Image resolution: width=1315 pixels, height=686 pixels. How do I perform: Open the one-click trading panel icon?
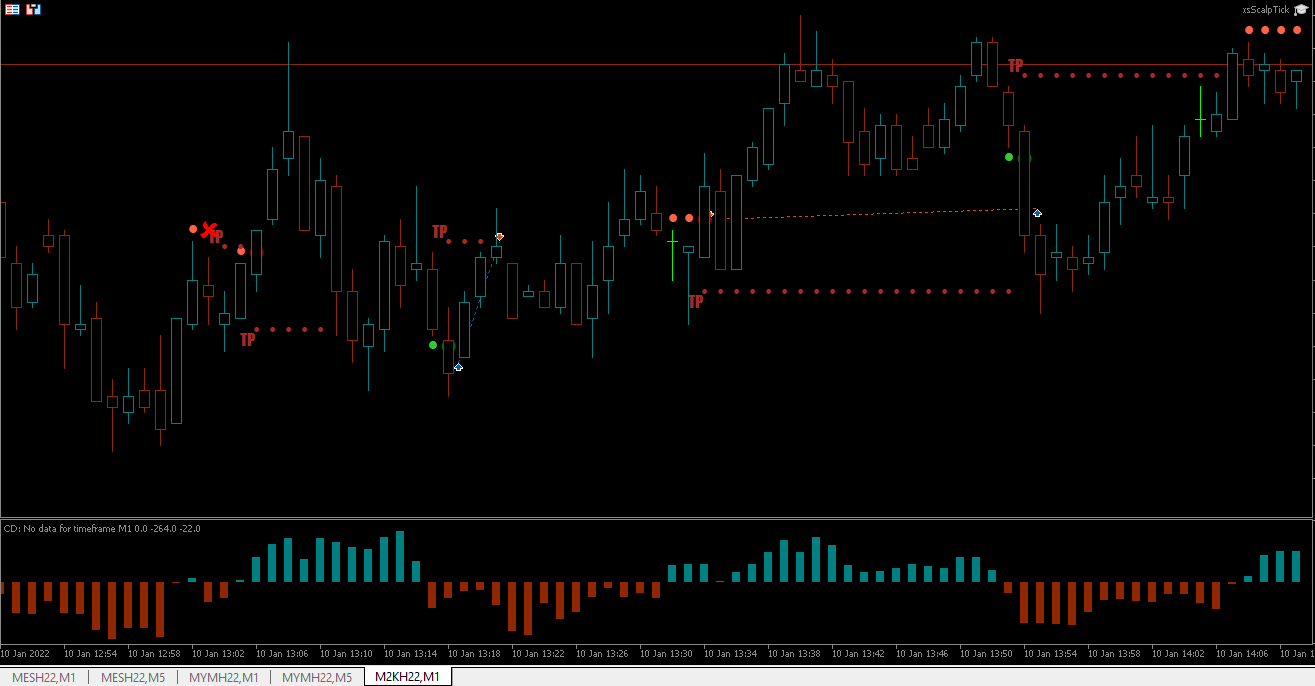click(13, 9)
